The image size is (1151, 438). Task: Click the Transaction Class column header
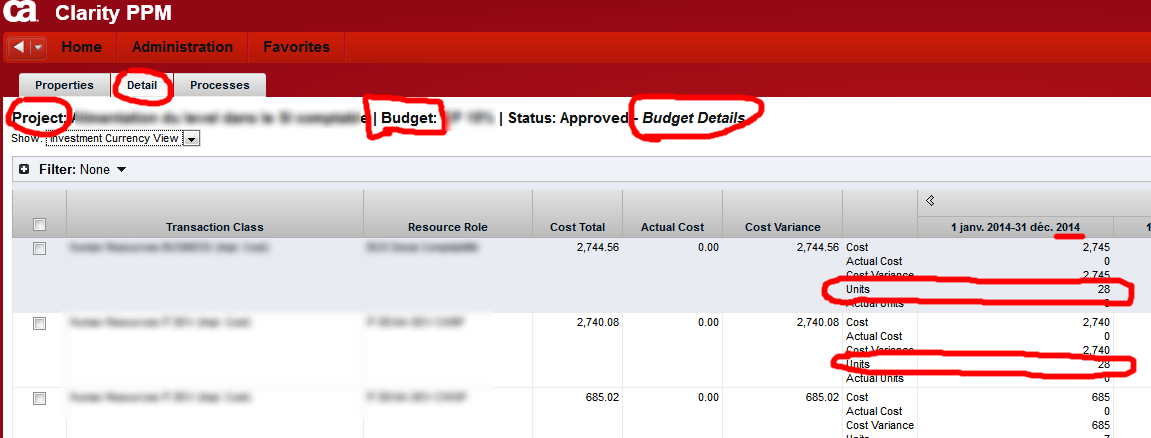214,227
